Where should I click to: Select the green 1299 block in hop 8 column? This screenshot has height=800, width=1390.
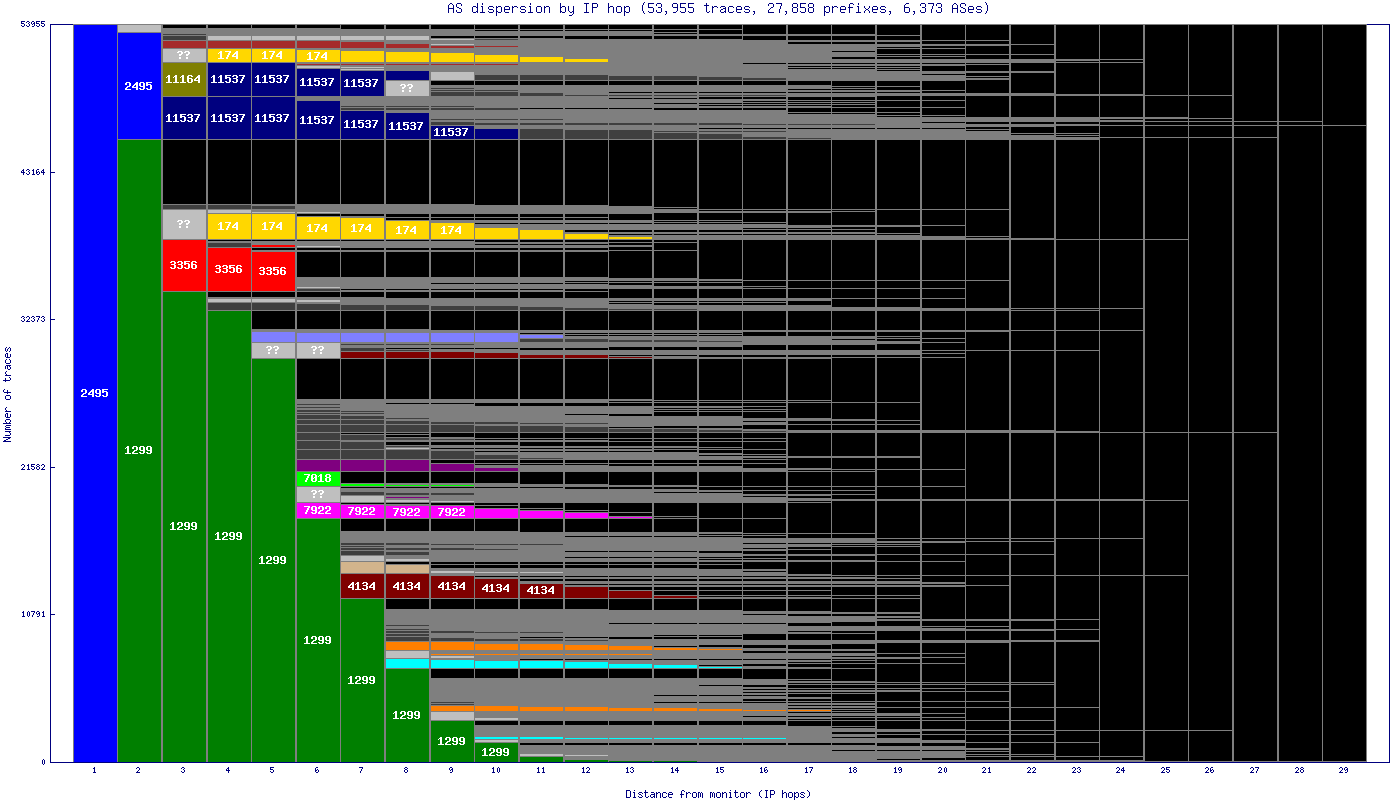point(407,715)
